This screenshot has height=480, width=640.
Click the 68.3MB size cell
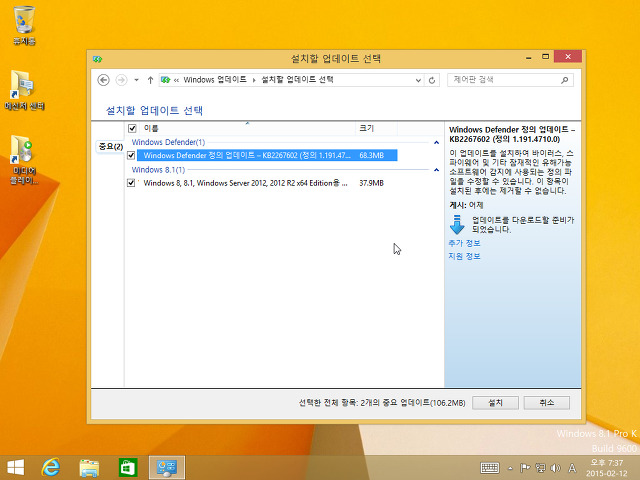coord(371,155)
